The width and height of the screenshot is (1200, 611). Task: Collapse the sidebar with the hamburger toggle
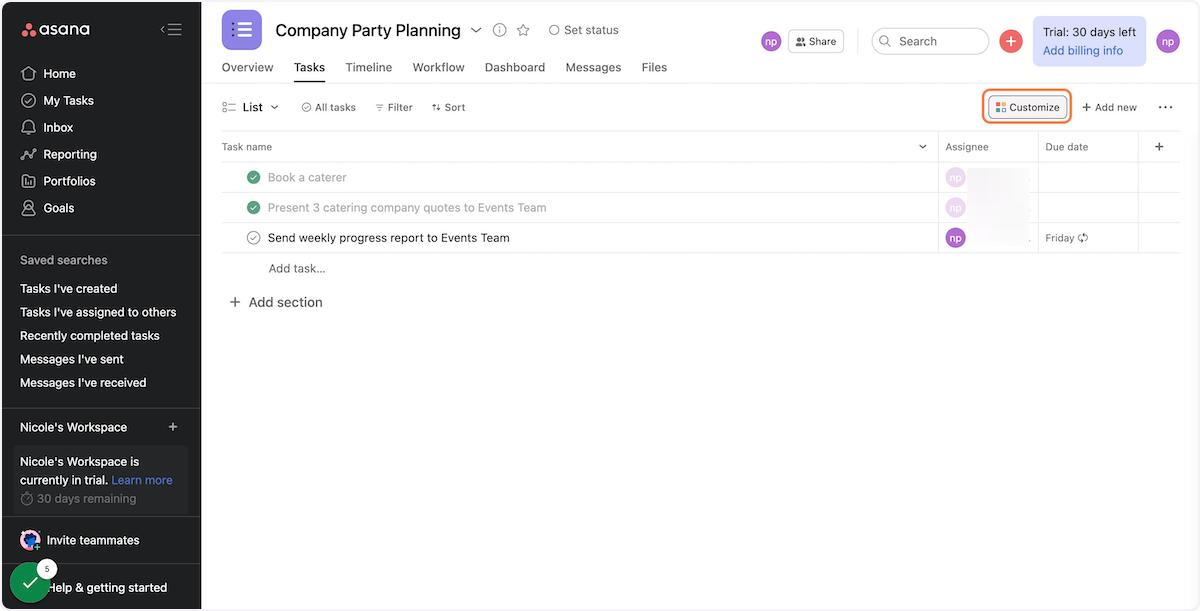171,30
